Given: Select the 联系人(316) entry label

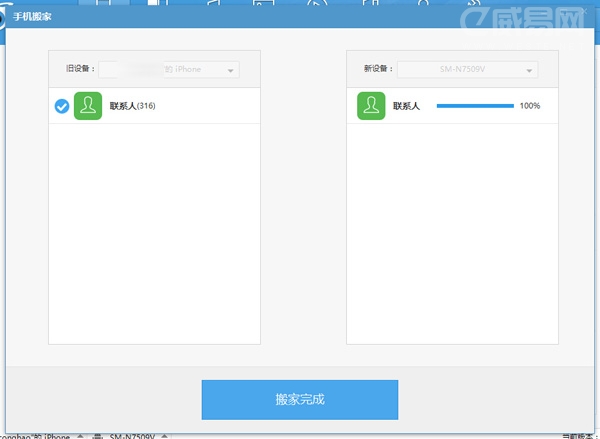Looking at the screenshot, I should coord(133,106).
